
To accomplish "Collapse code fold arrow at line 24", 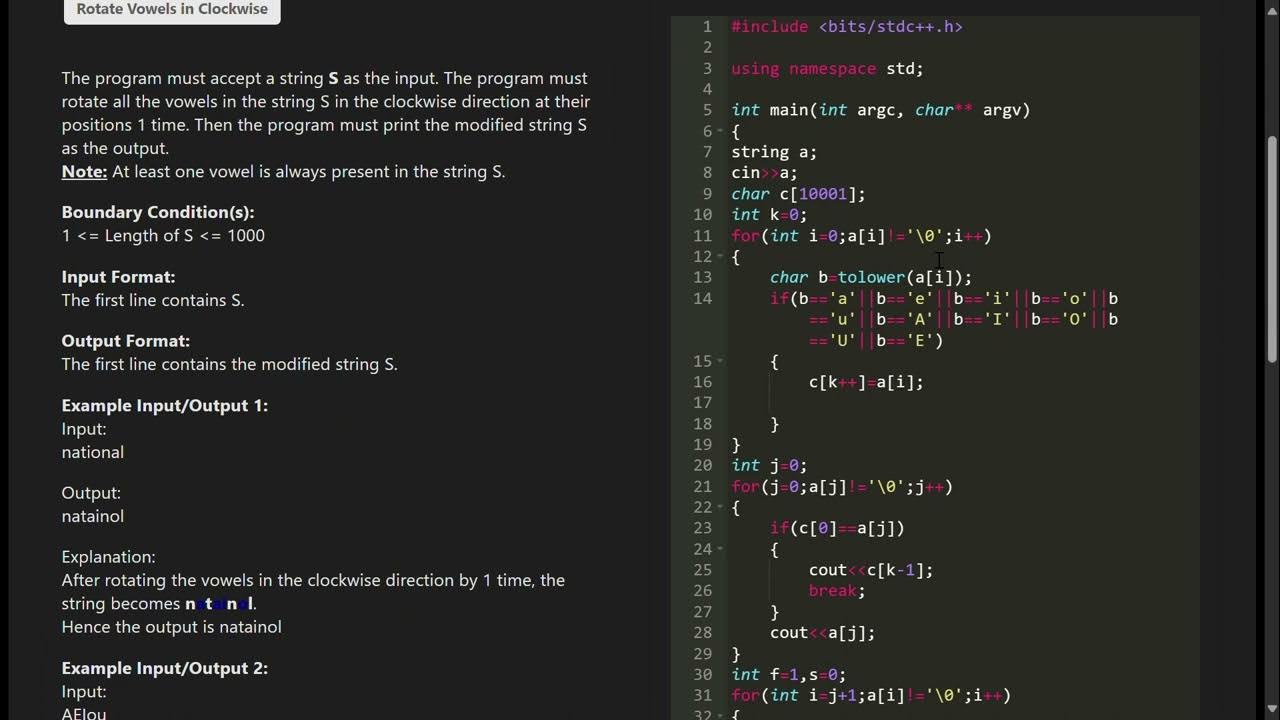I will [719, 549].
